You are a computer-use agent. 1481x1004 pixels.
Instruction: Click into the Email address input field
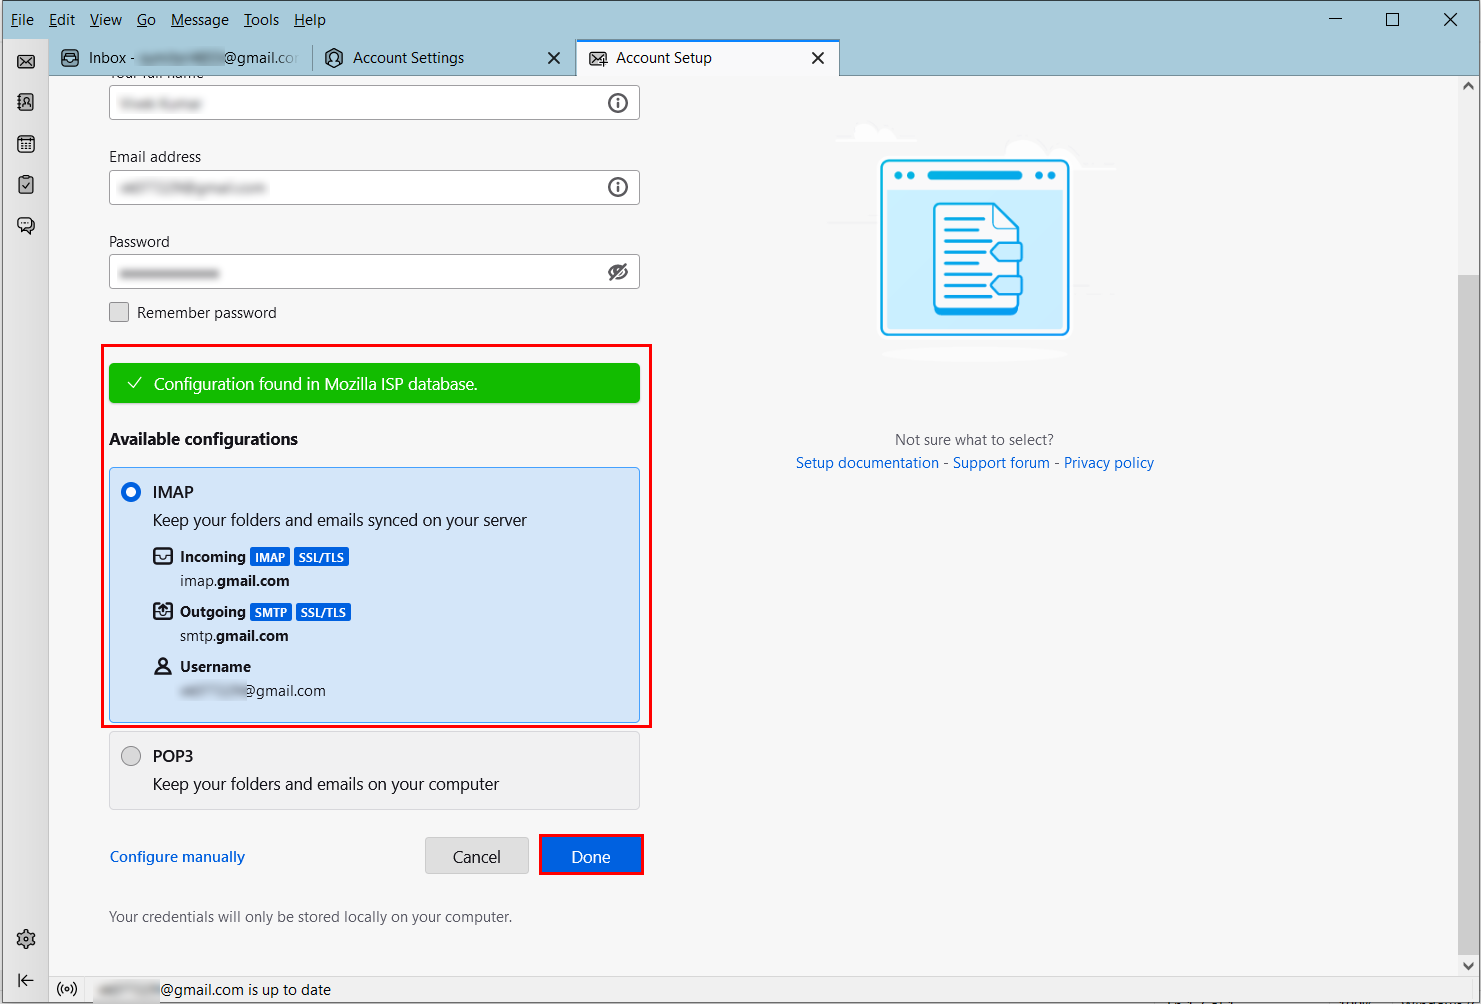[374, 187]
